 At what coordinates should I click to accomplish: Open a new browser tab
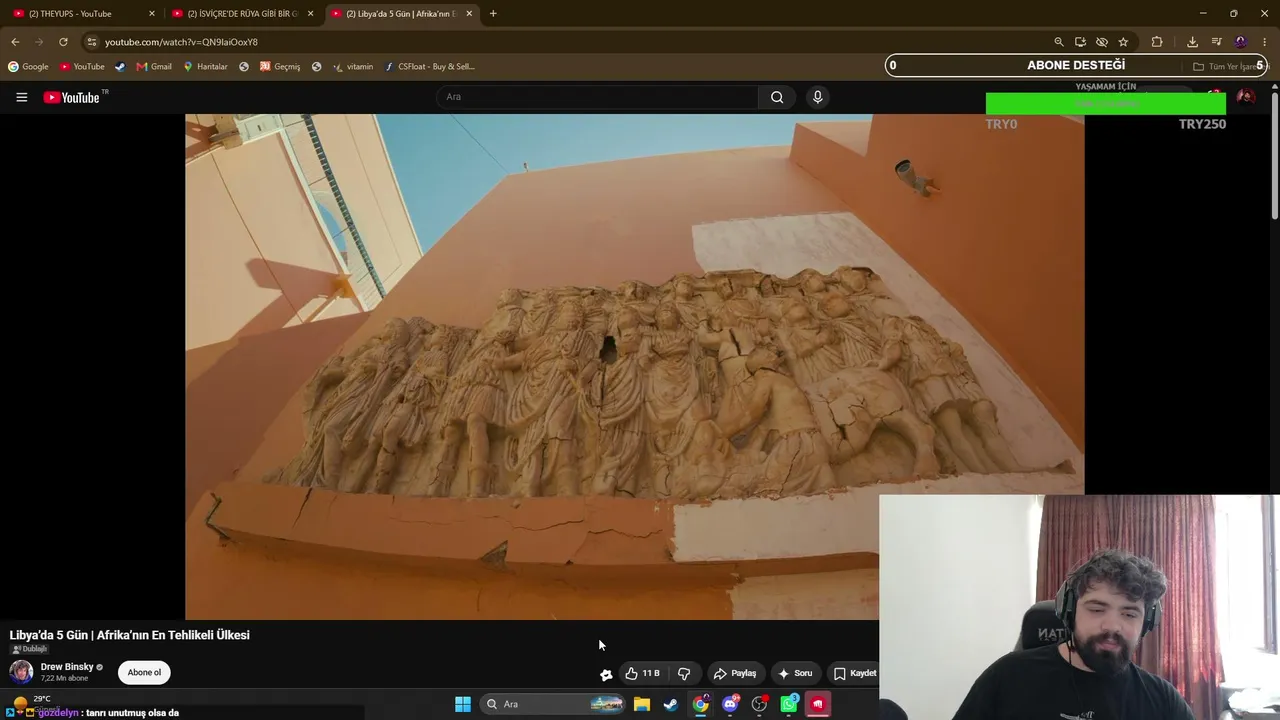(493, 14)
